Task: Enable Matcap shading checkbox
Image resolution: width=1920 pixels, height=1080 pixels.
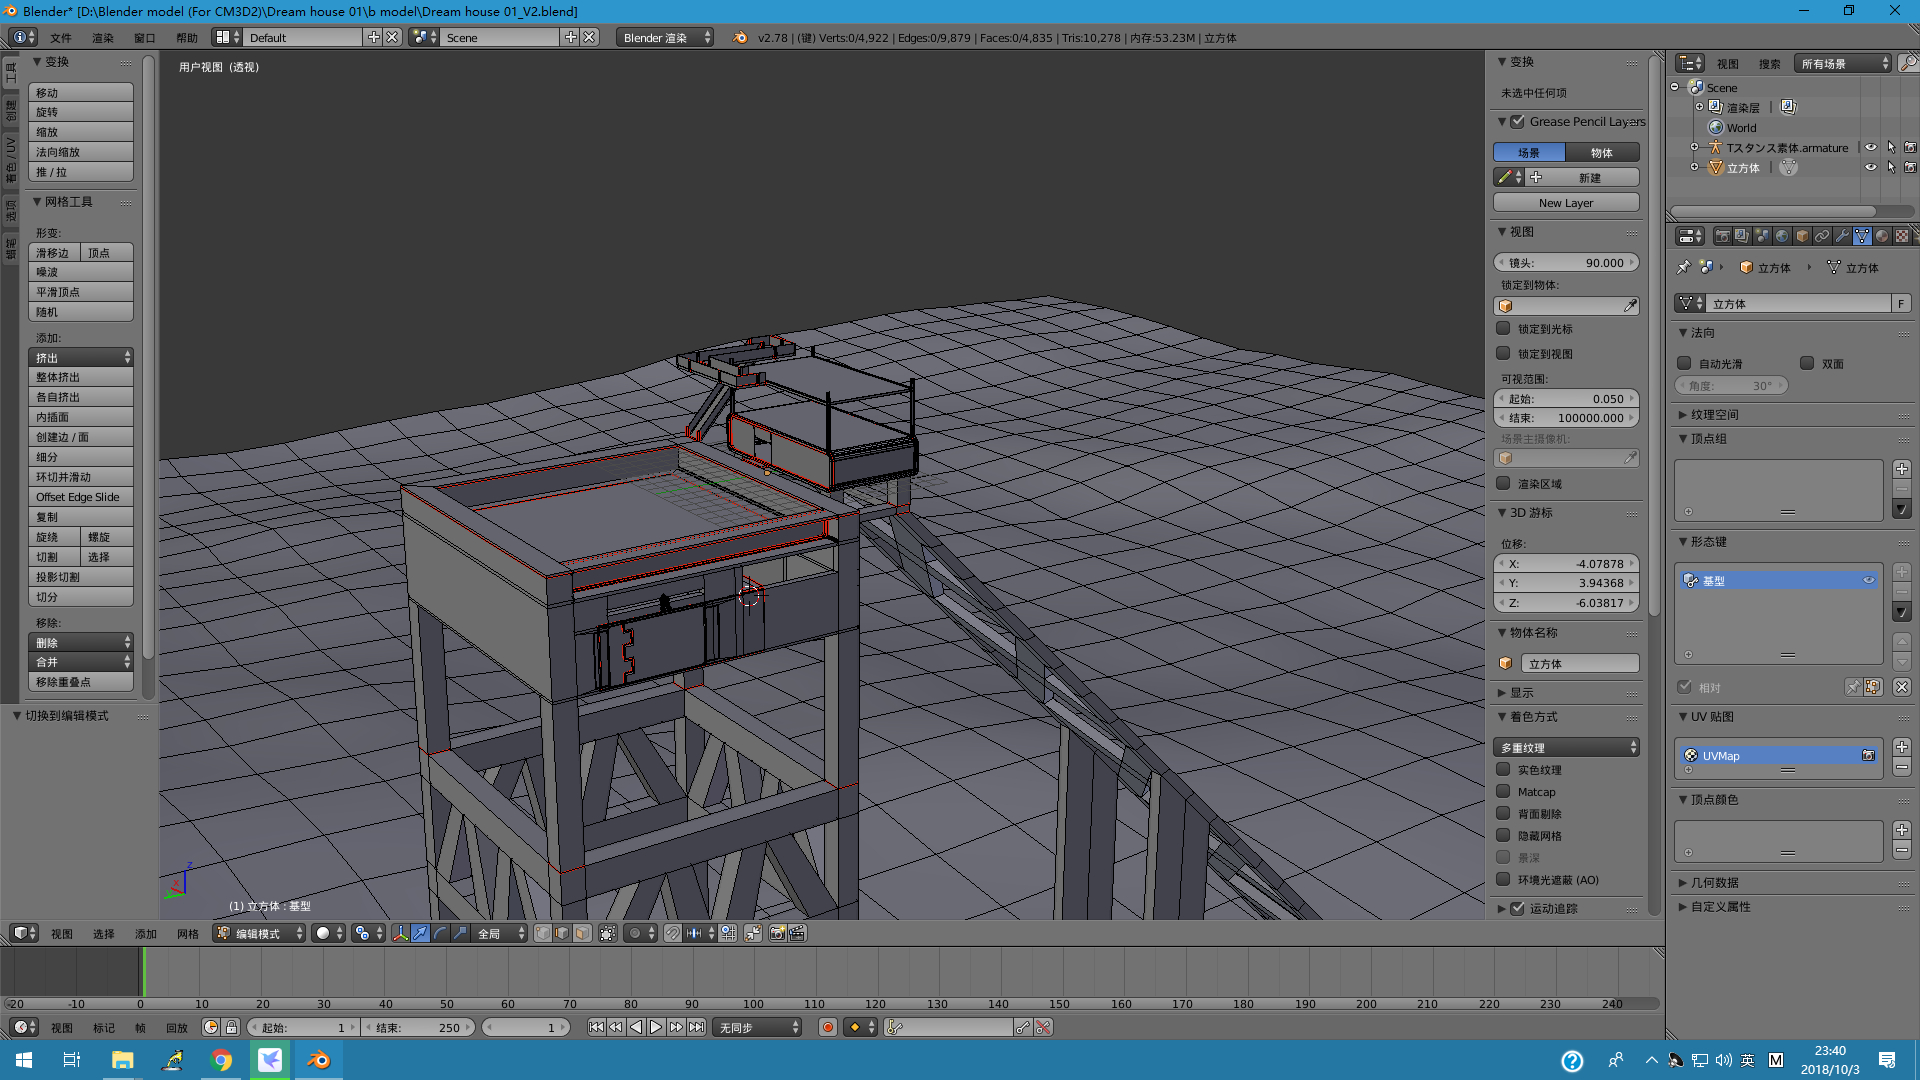Action: click(1503, 791)
